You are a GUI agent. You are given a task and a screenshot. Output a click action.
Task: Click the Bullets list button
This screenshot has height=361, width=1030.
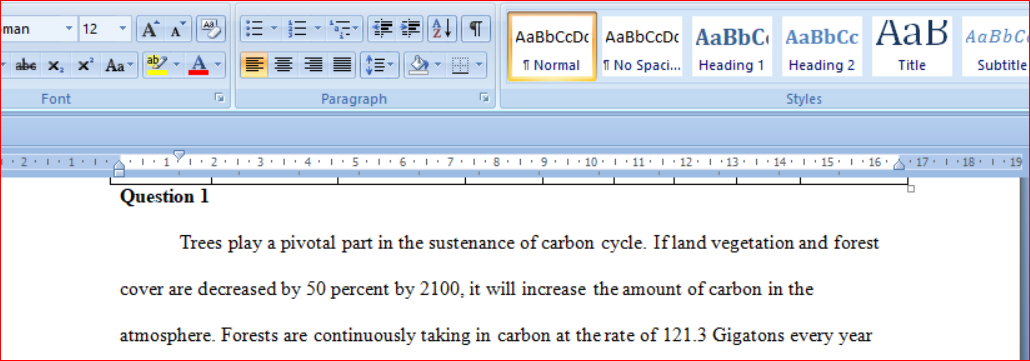(x=254, y=30)
